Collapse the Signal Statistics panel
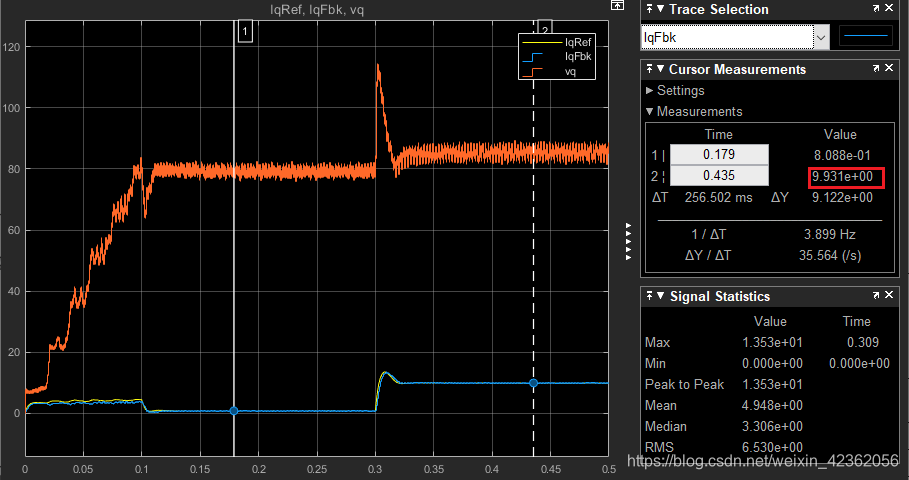Image resolution: width=909 pixels, height=480 pixels. tap(660, 296)
